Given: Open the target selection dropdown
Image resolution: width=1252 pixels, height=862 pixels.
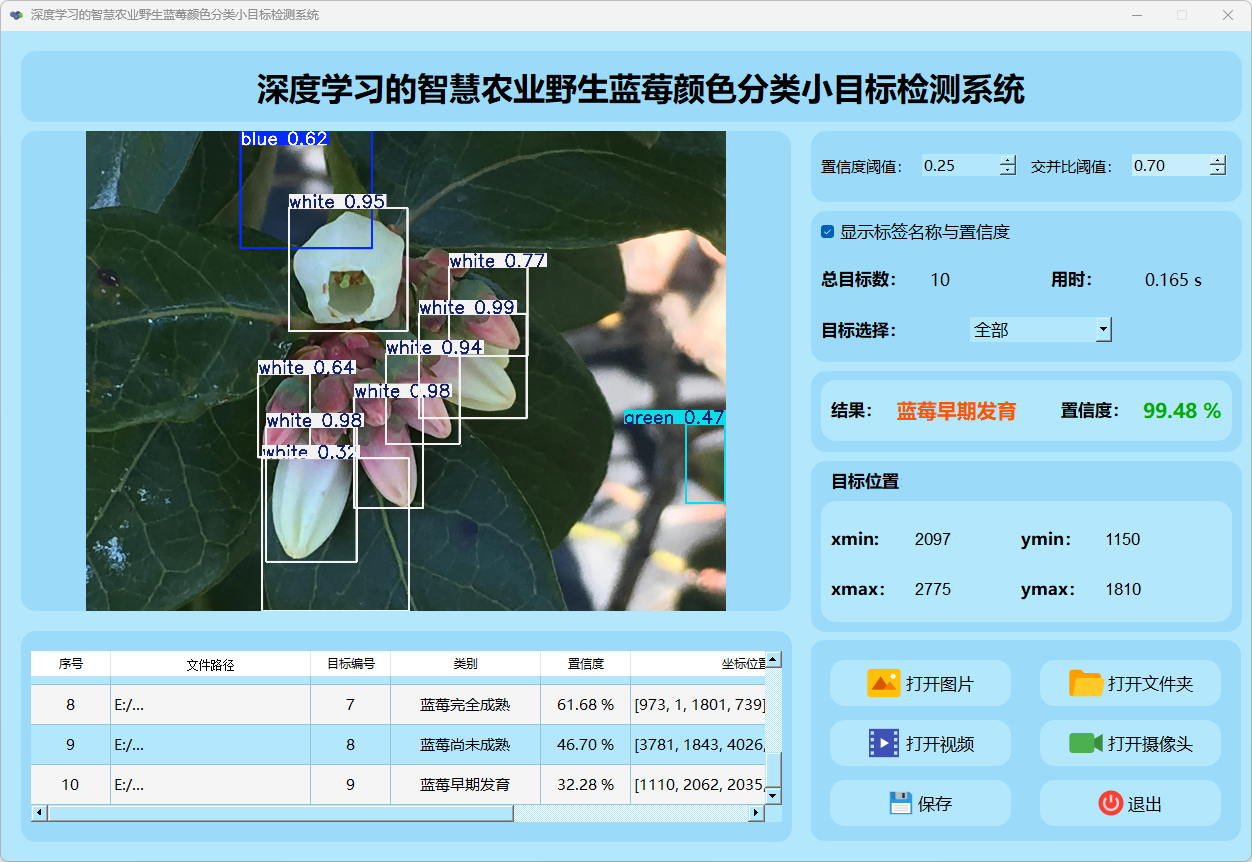Looking at the screenshot, I should point(1103,330).
